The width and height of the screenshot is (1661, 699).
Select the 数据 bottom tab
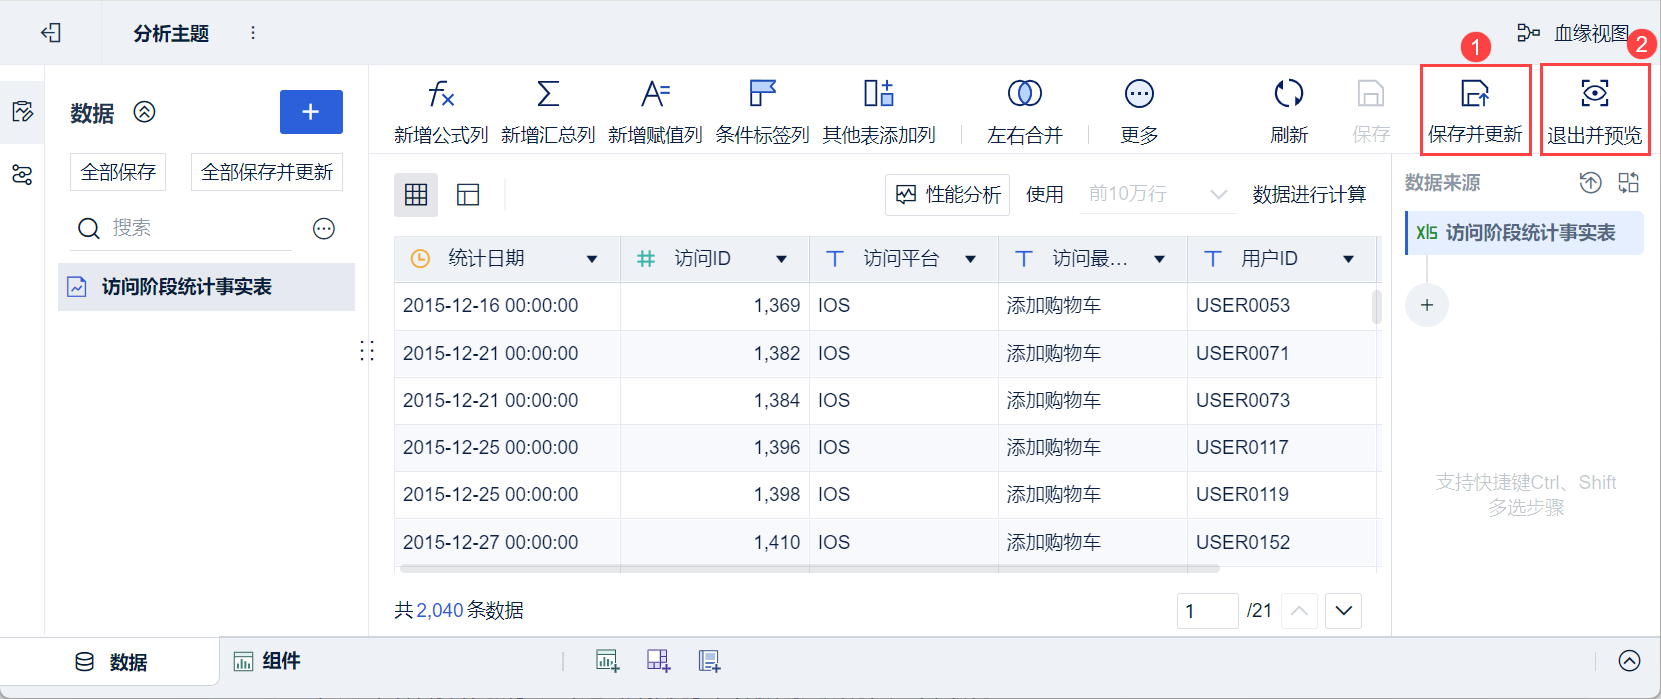pos(111,662)
